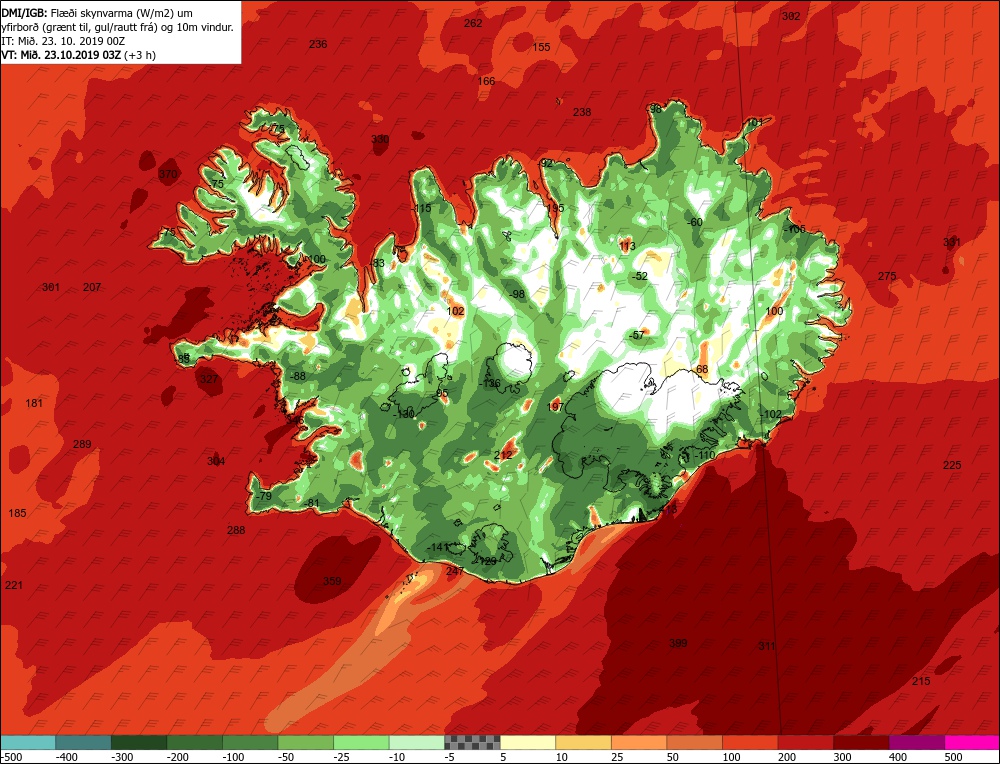The height and width of the screenshot is (764, 1000).
Task: Click the '-57' value on the map
Action: point(636,335)
